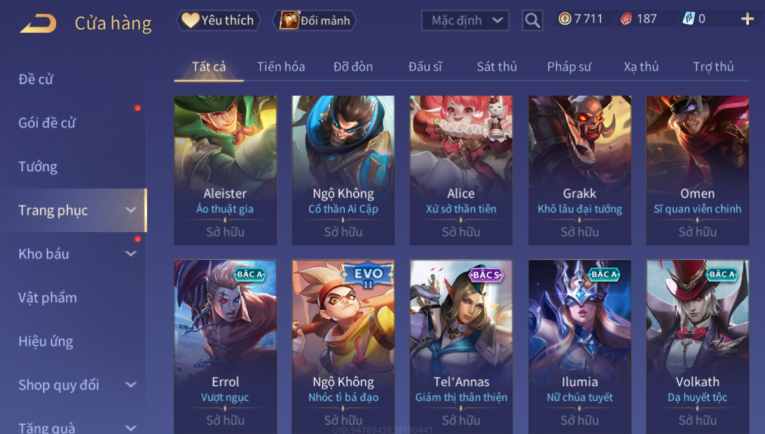Open search with the magnifier icon
Screen dimensions: 765x434
(x=532, y=20)
